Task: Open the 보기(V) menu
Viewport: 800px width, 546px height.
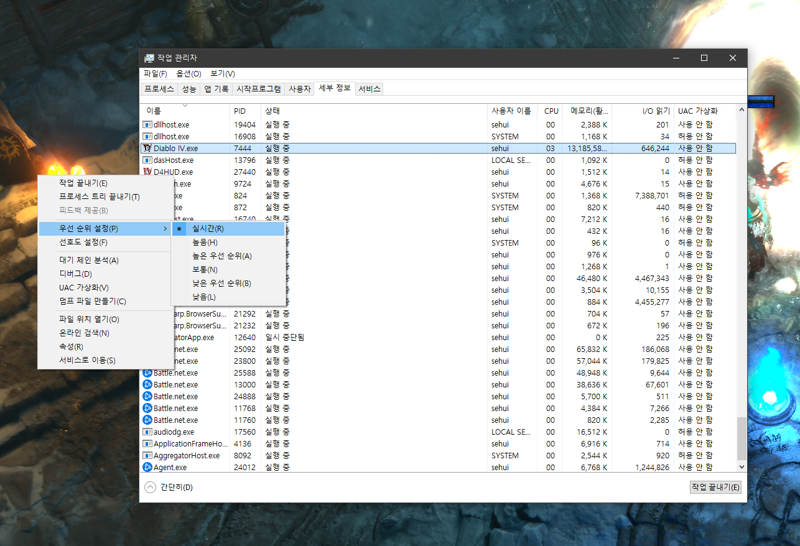Action: coord(222,73)
